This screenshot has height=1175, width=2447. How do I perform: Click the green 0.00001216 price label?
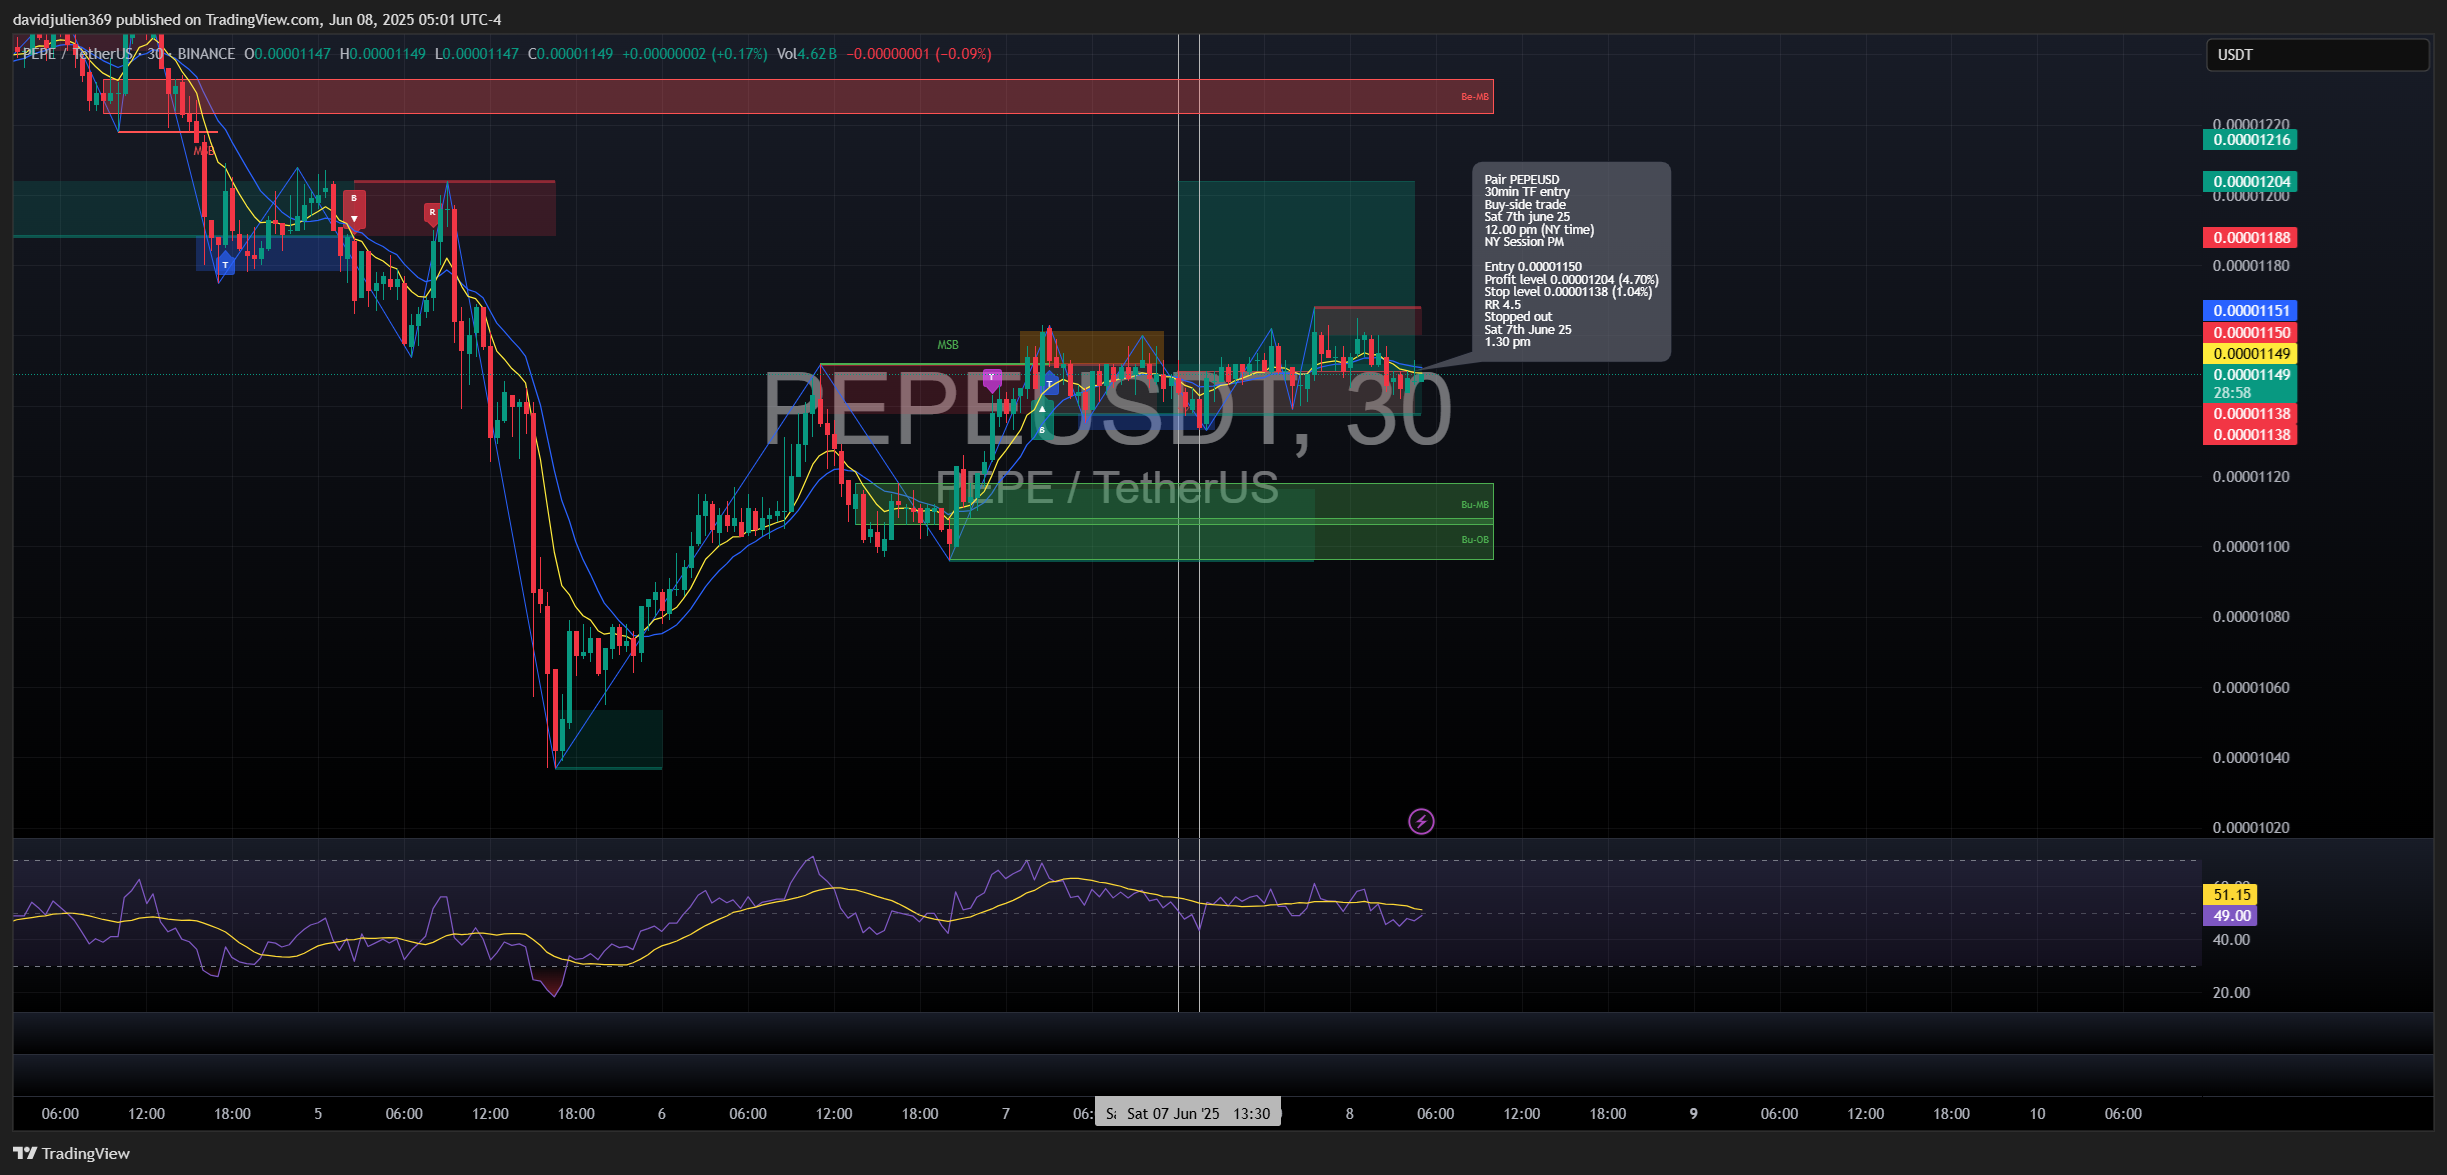click(2250, 140)
